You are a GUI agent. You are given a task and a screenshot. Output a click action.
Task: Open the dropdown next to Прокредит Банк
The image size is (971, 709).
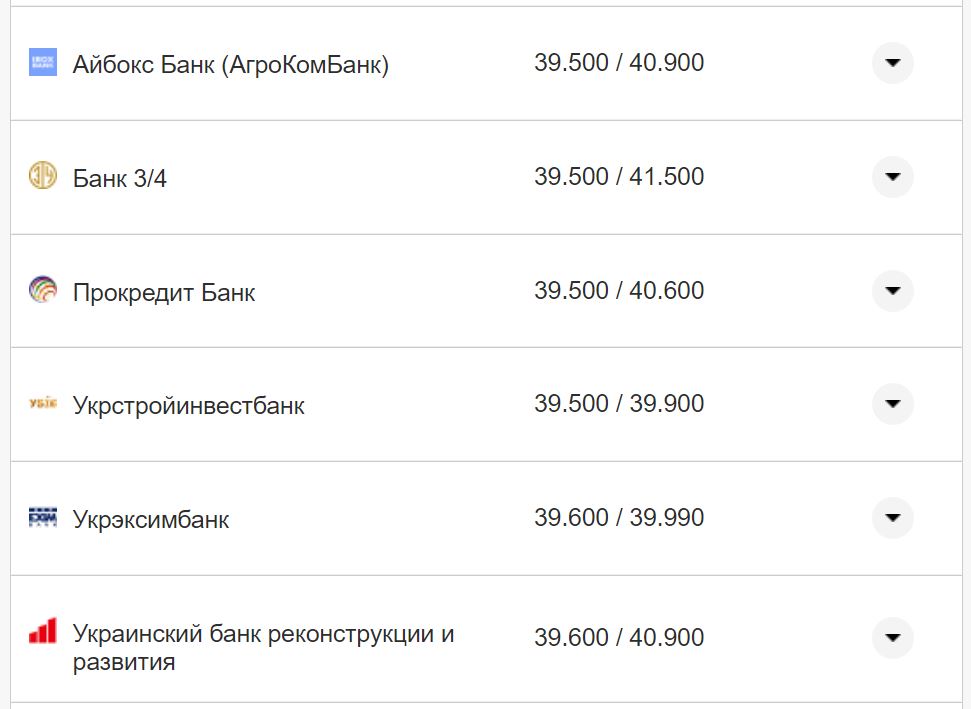[x=891, y=291]
